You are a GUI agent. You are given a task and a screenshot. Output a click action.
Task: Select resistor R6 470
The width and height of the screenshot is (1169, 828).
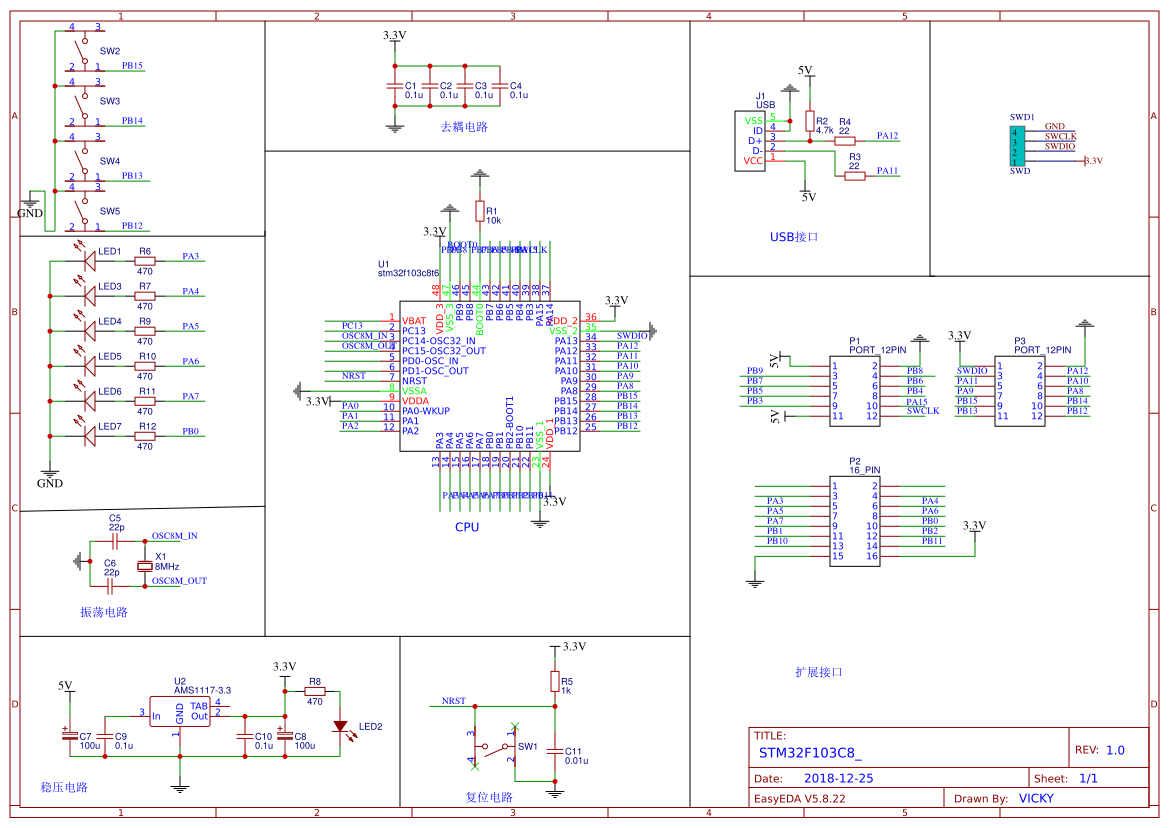pyautogui.click(x=145, y=262)
